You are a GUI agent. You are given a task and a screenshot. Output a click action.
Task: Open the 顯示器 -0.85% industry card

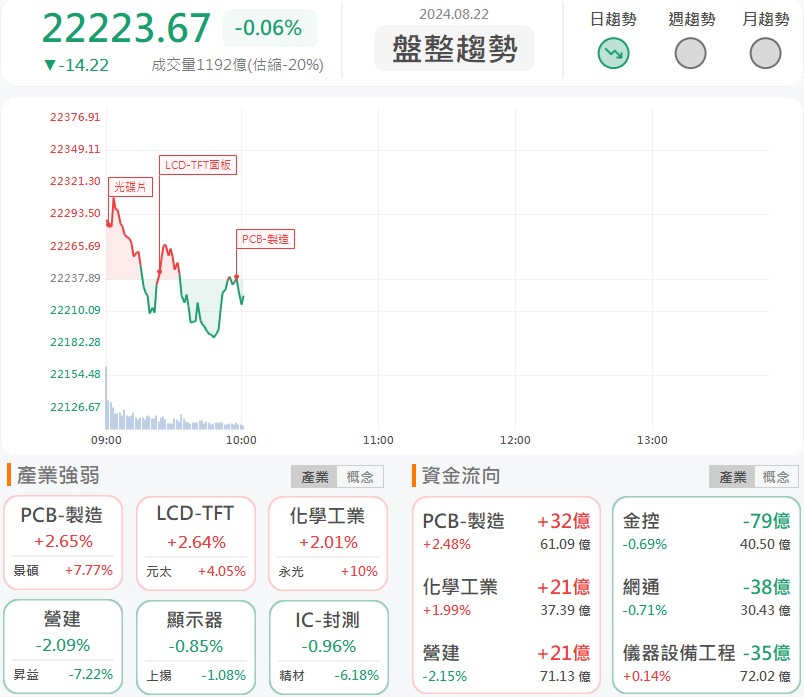point(195,647)
